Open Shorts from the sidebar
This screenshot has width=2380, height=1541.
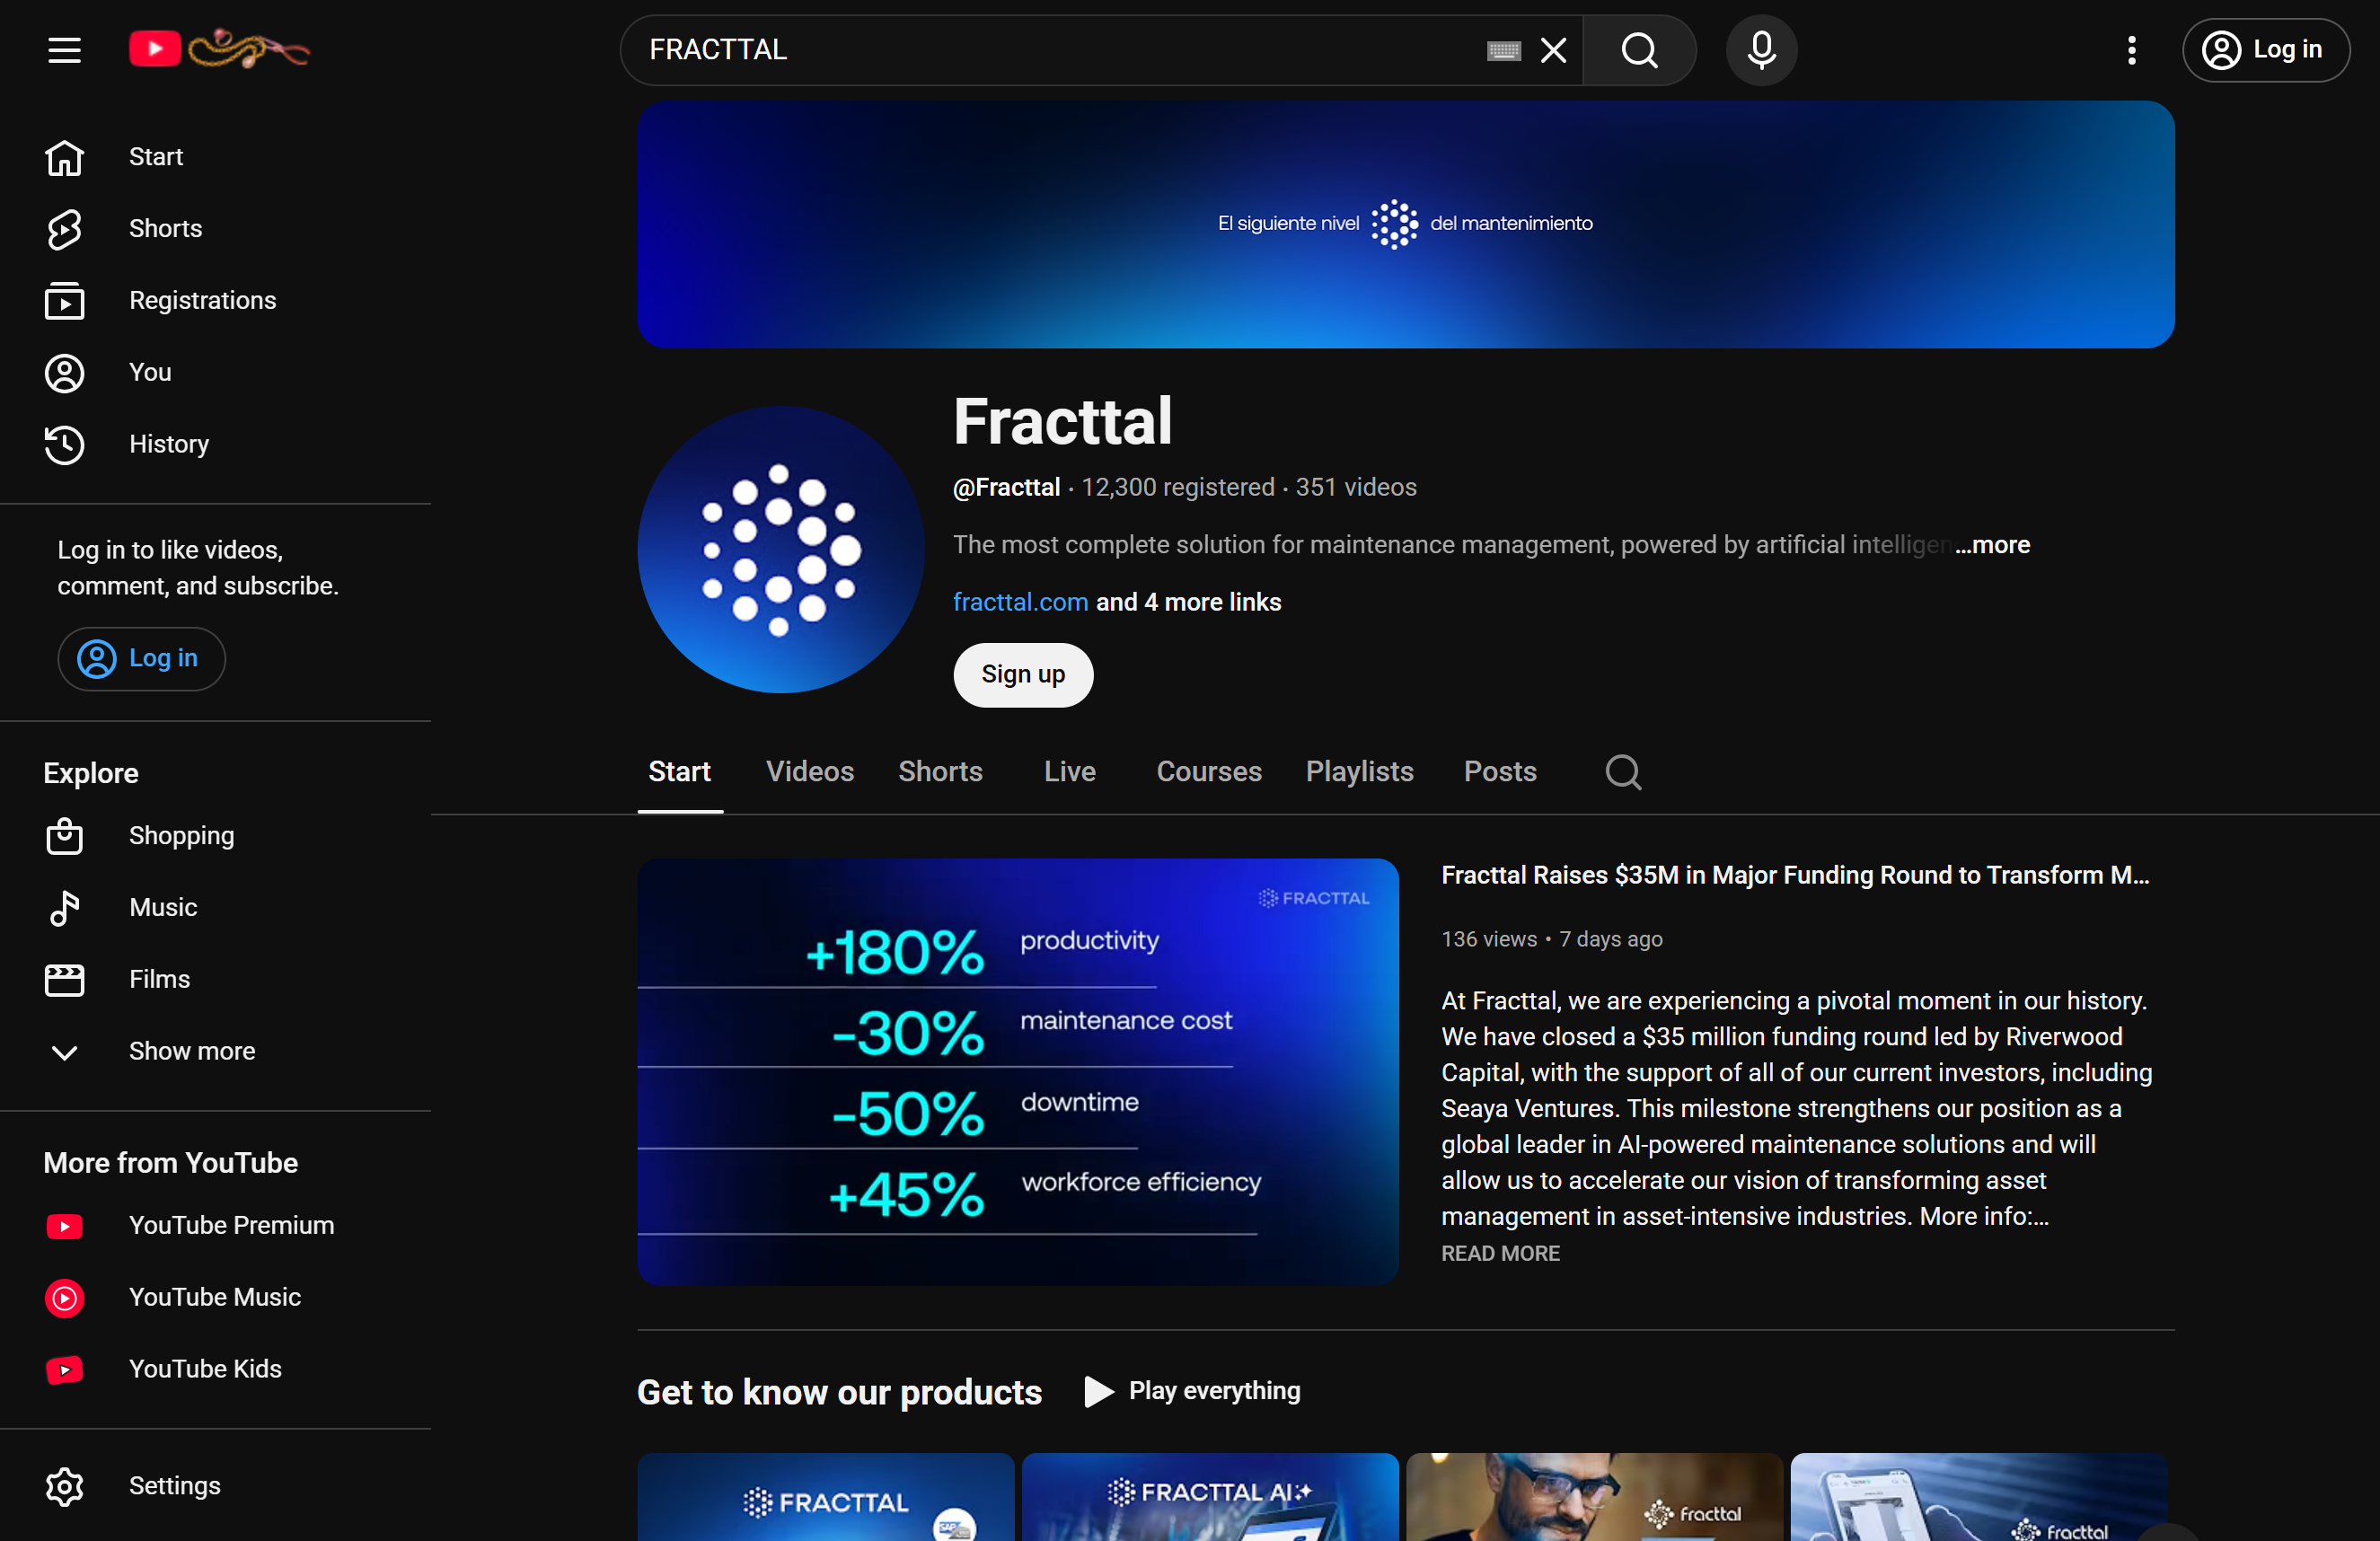point(165,228)
